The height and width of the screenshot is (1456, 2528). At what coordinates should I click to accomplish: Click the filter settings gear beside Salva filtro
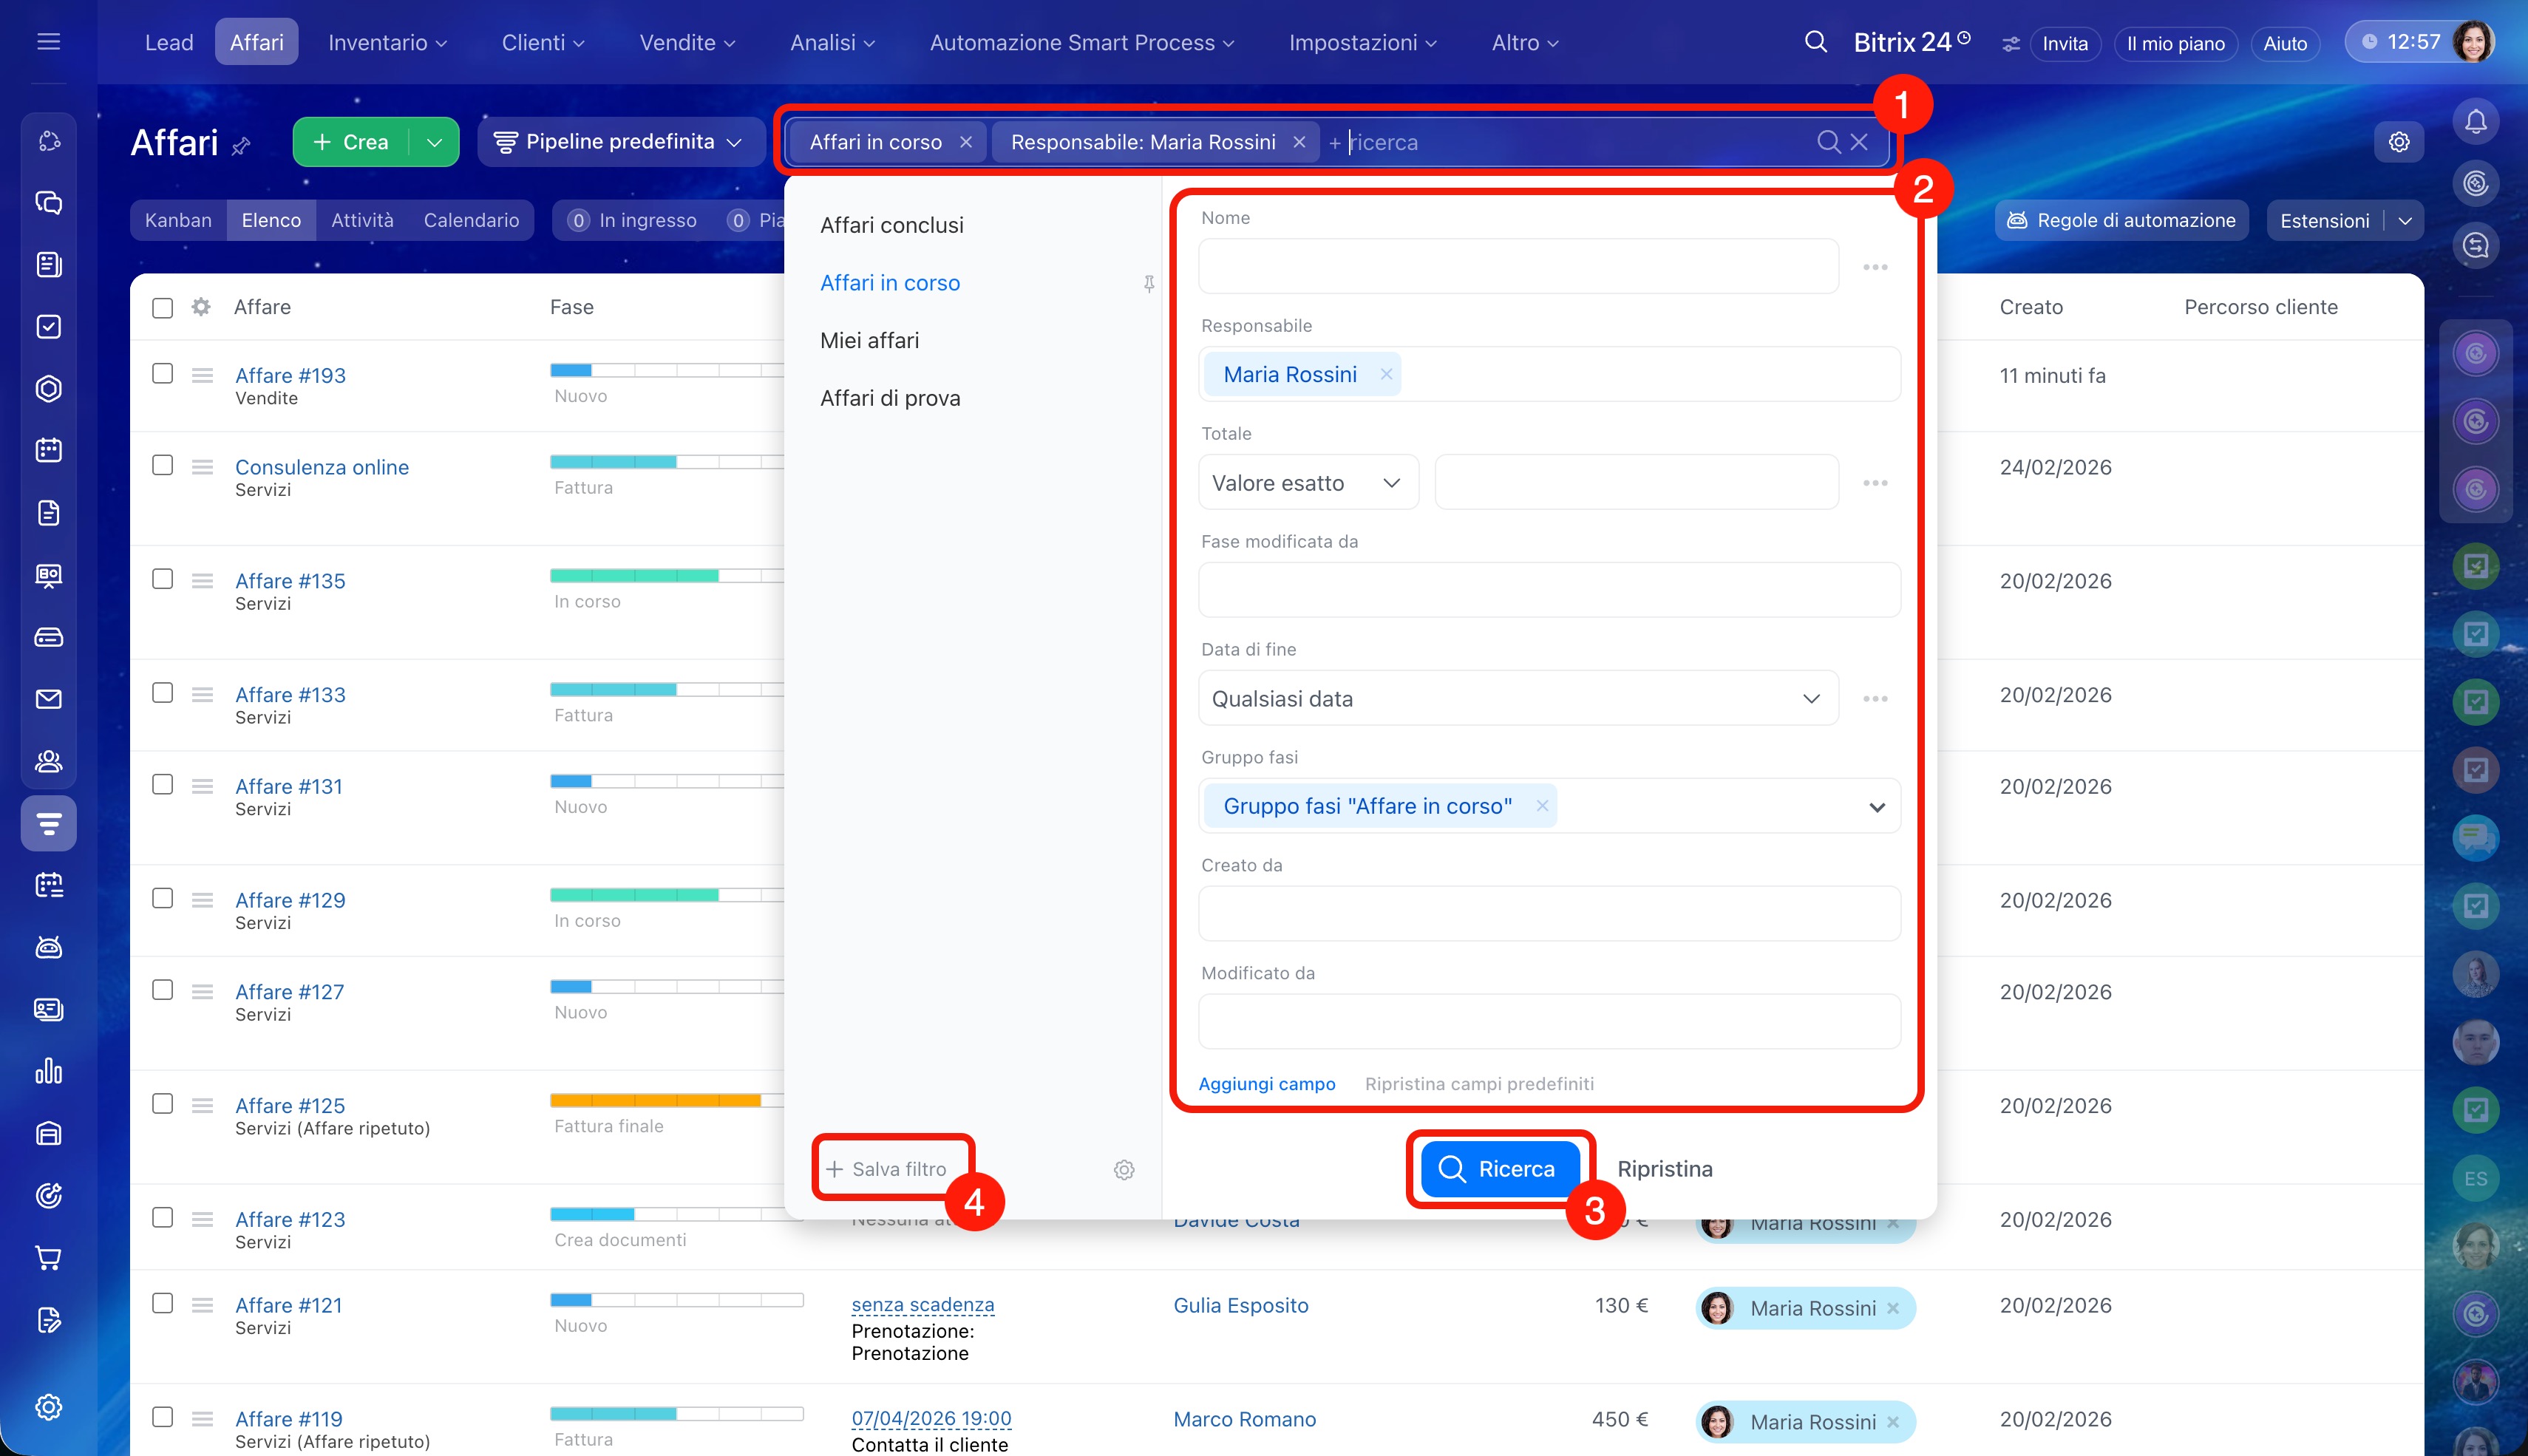click(x=1124, y=1169)
